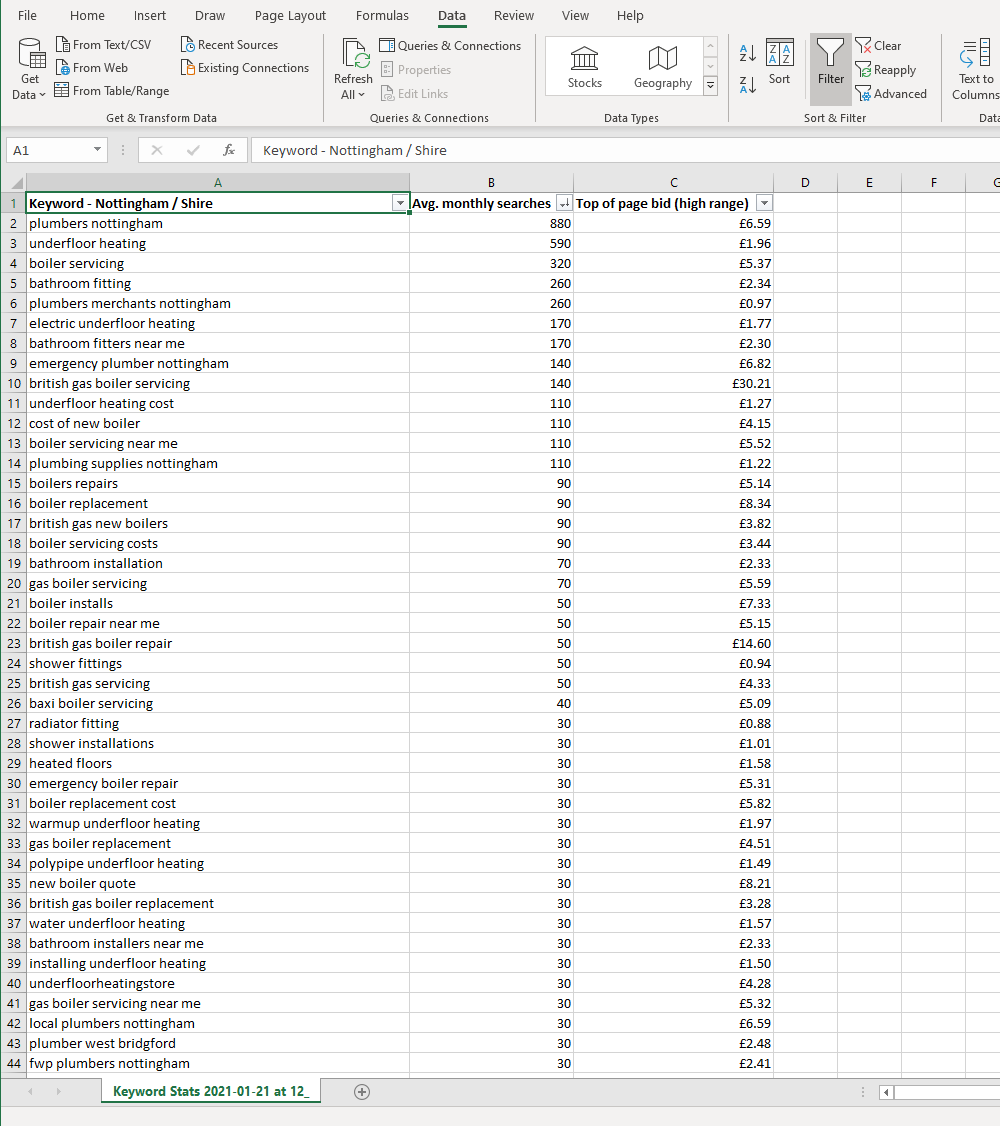The image size is (1000, 1126).
Task: Select cell 'plumber west bridgford'
Action: pos(218,1043)
